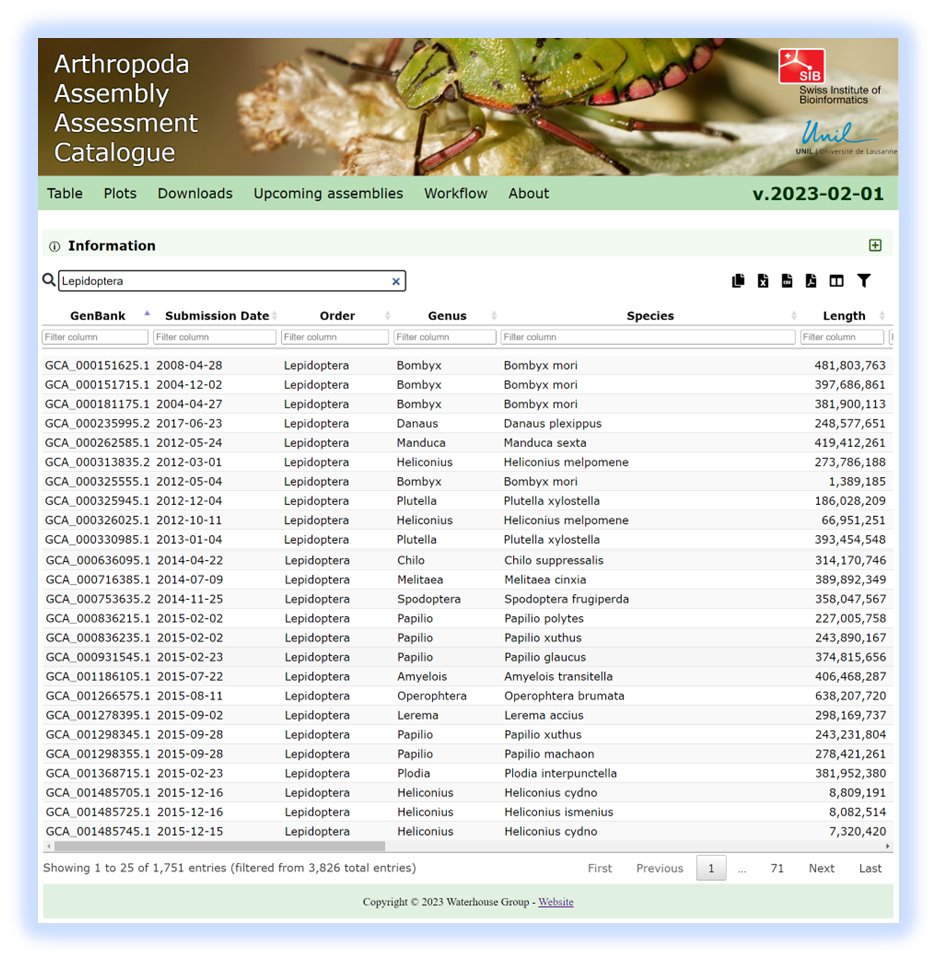Screen dimensions: 937x961
Task: Open the Waterhouse Group Website link
Action: 556,902
